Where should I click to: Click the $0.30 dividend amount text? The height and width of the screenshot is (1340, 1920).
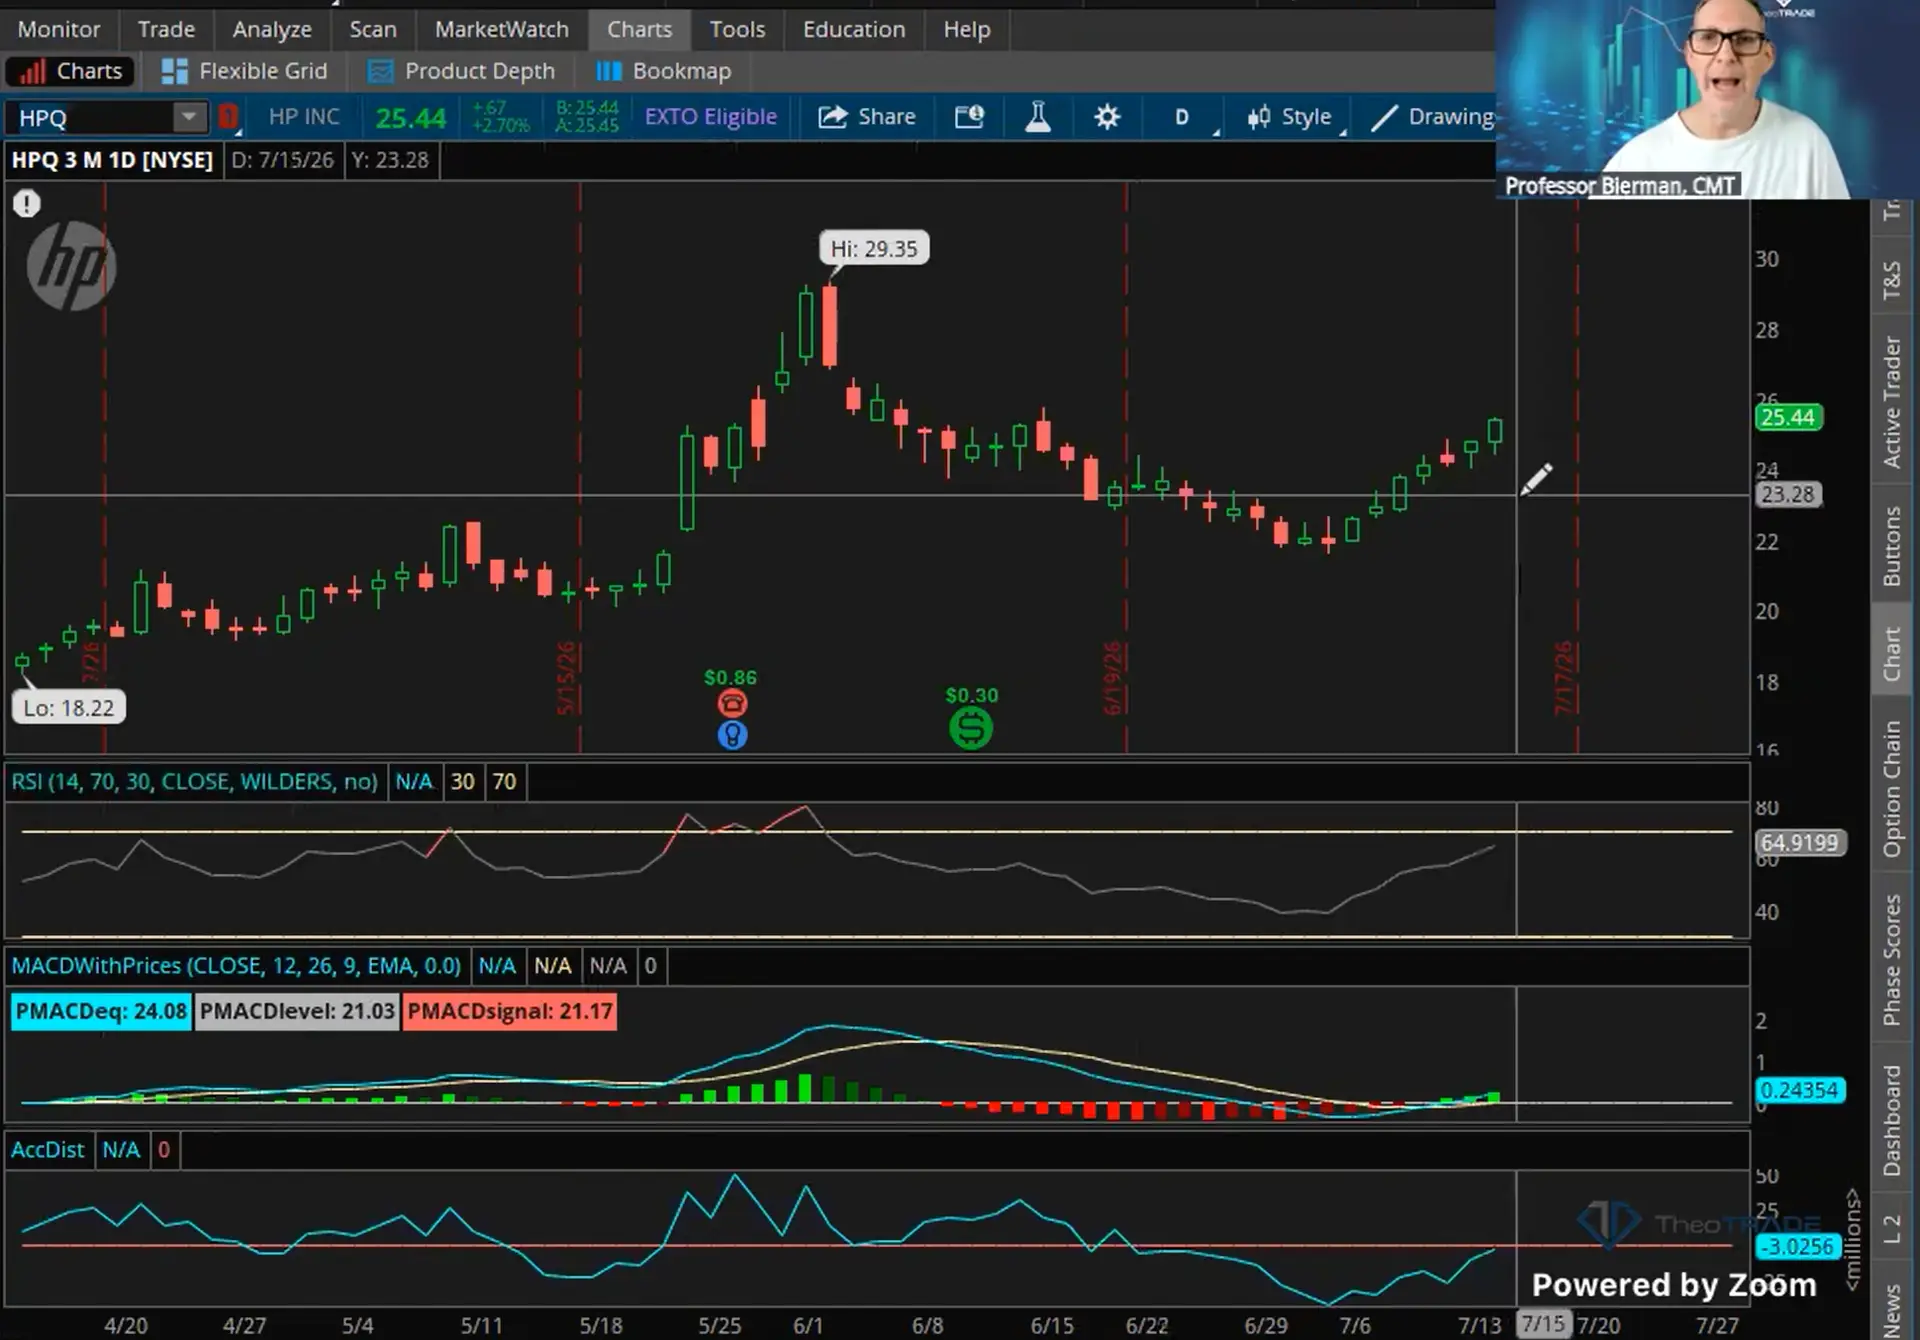[972, 695]
